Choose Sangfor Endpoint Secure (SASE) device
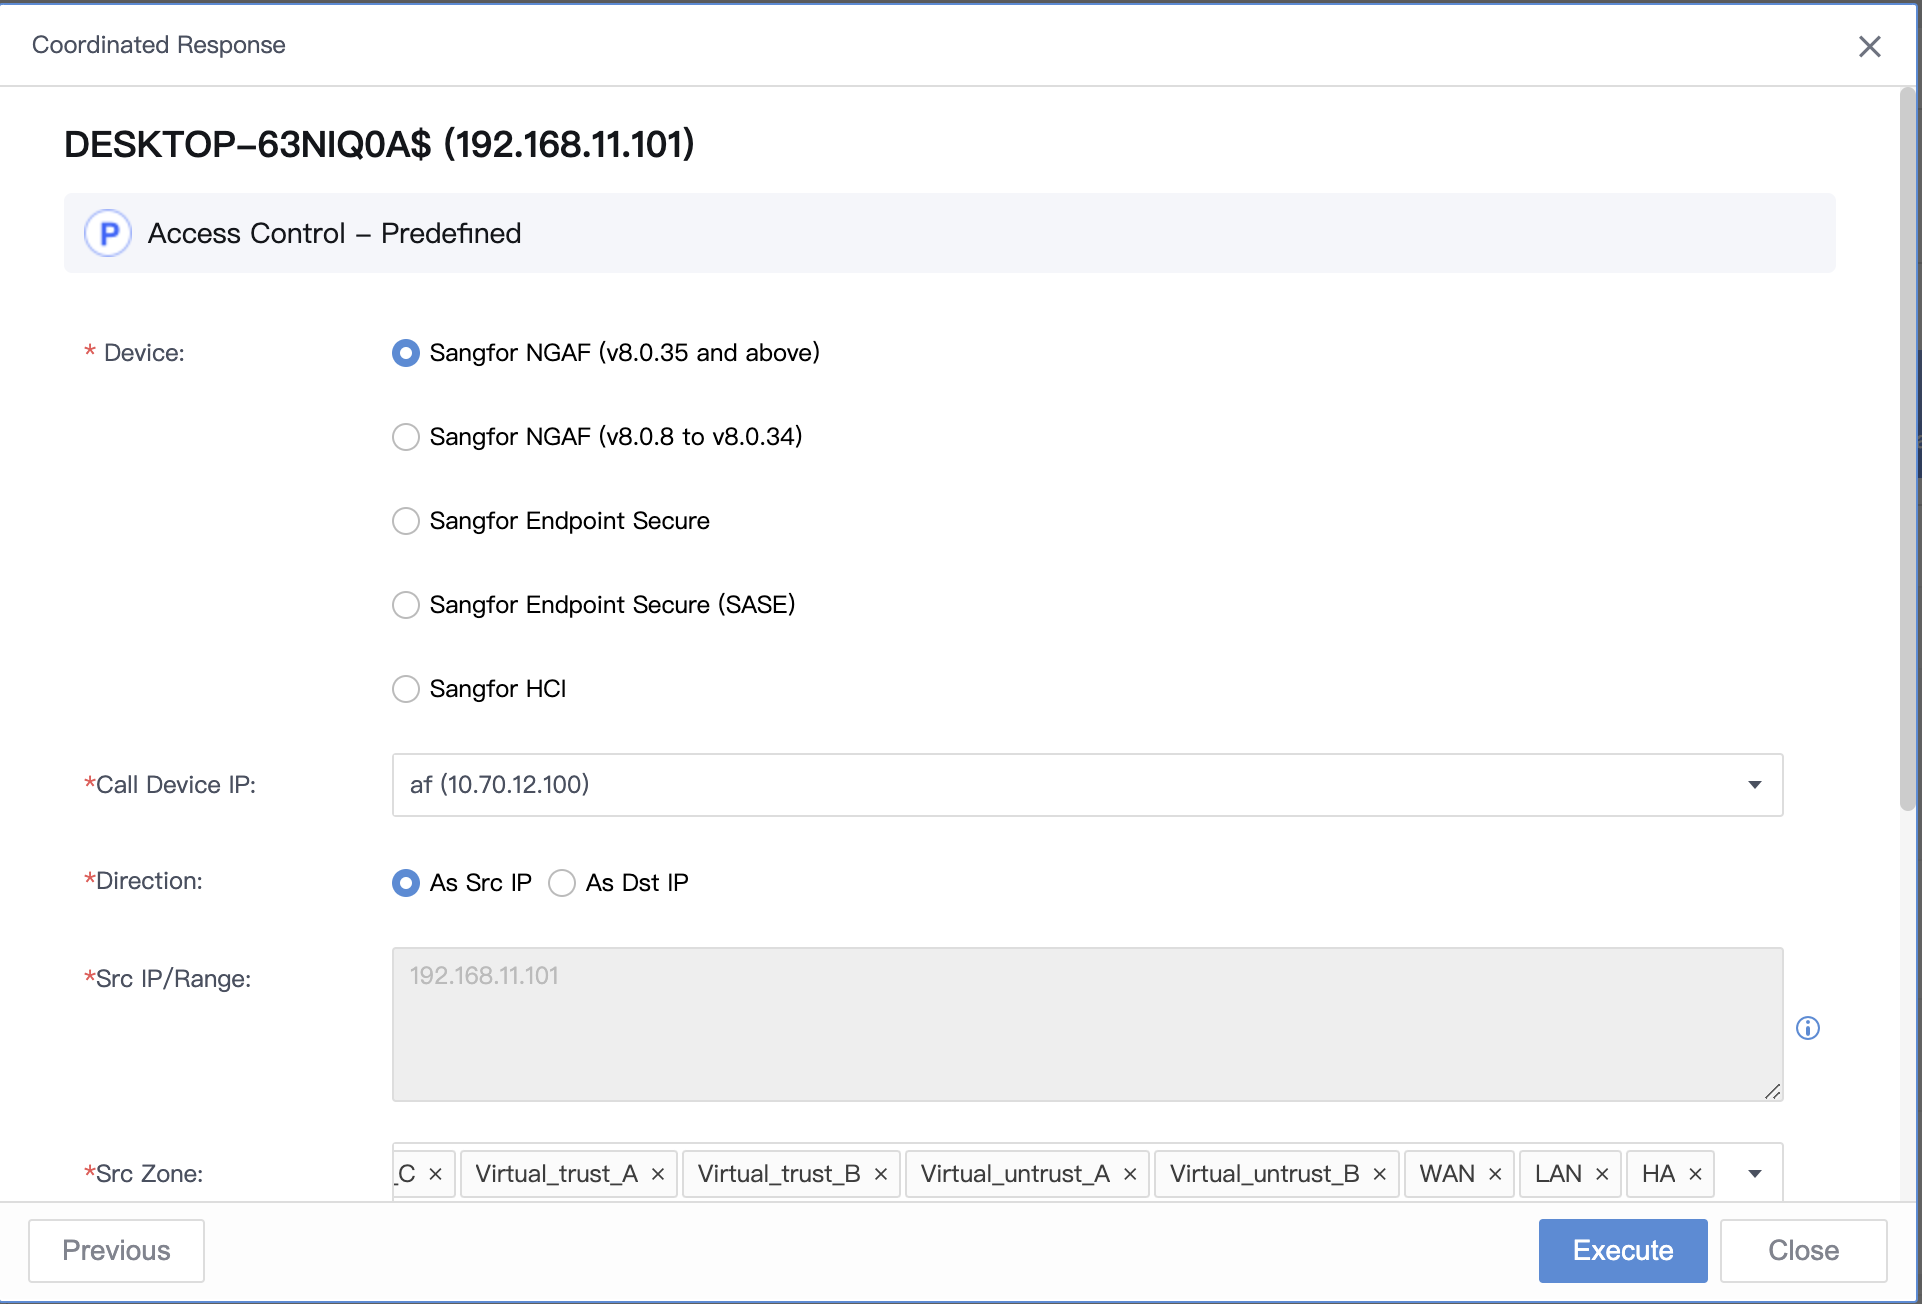 [405, 605]
